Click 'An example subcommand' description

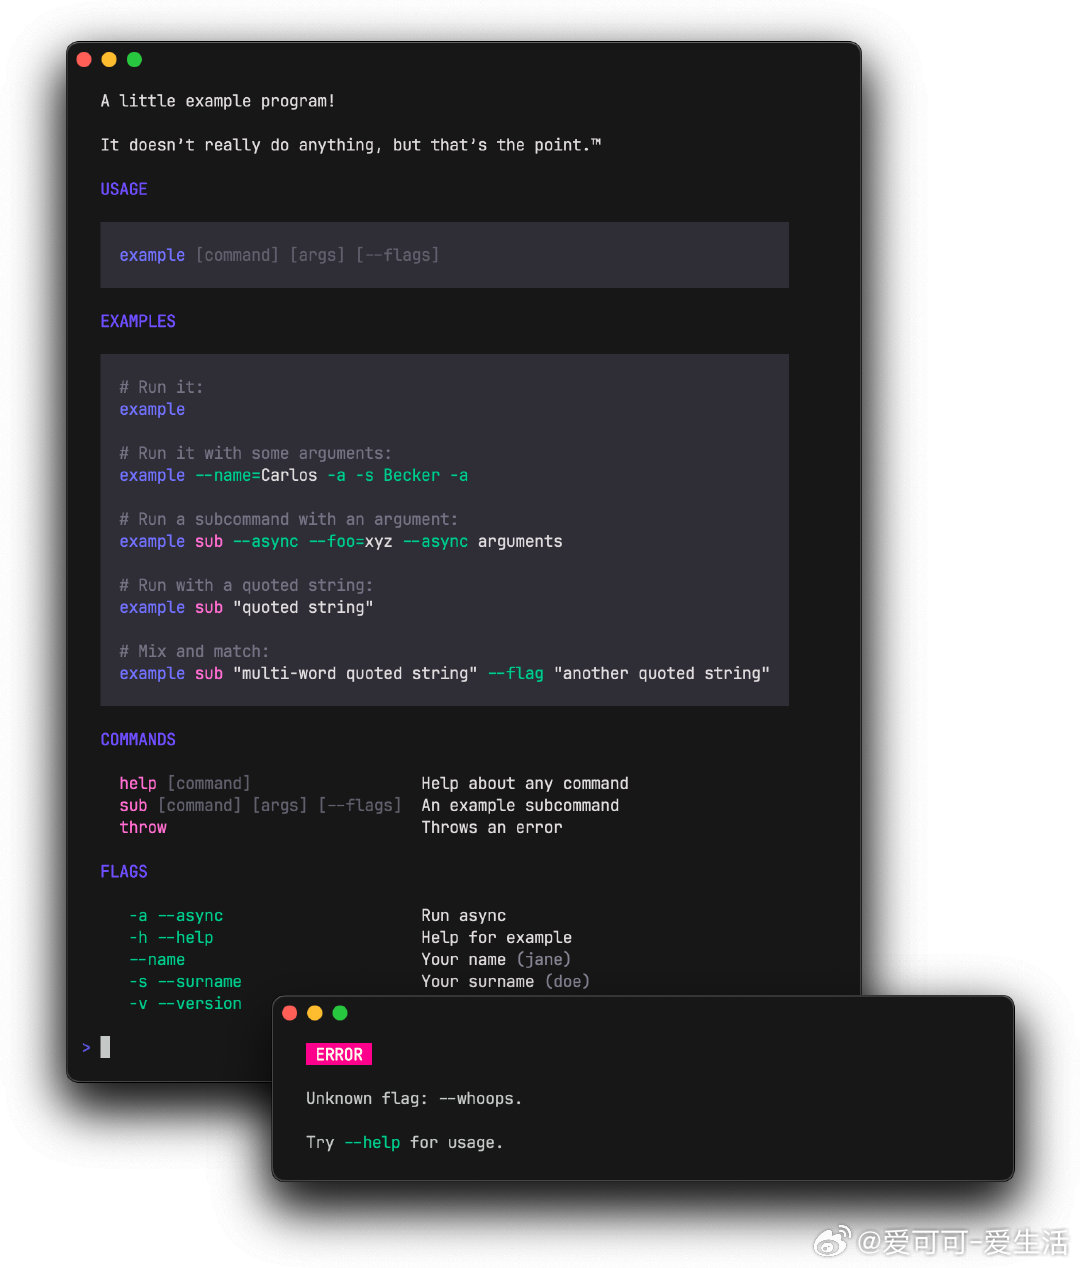[x=520, y=805]
